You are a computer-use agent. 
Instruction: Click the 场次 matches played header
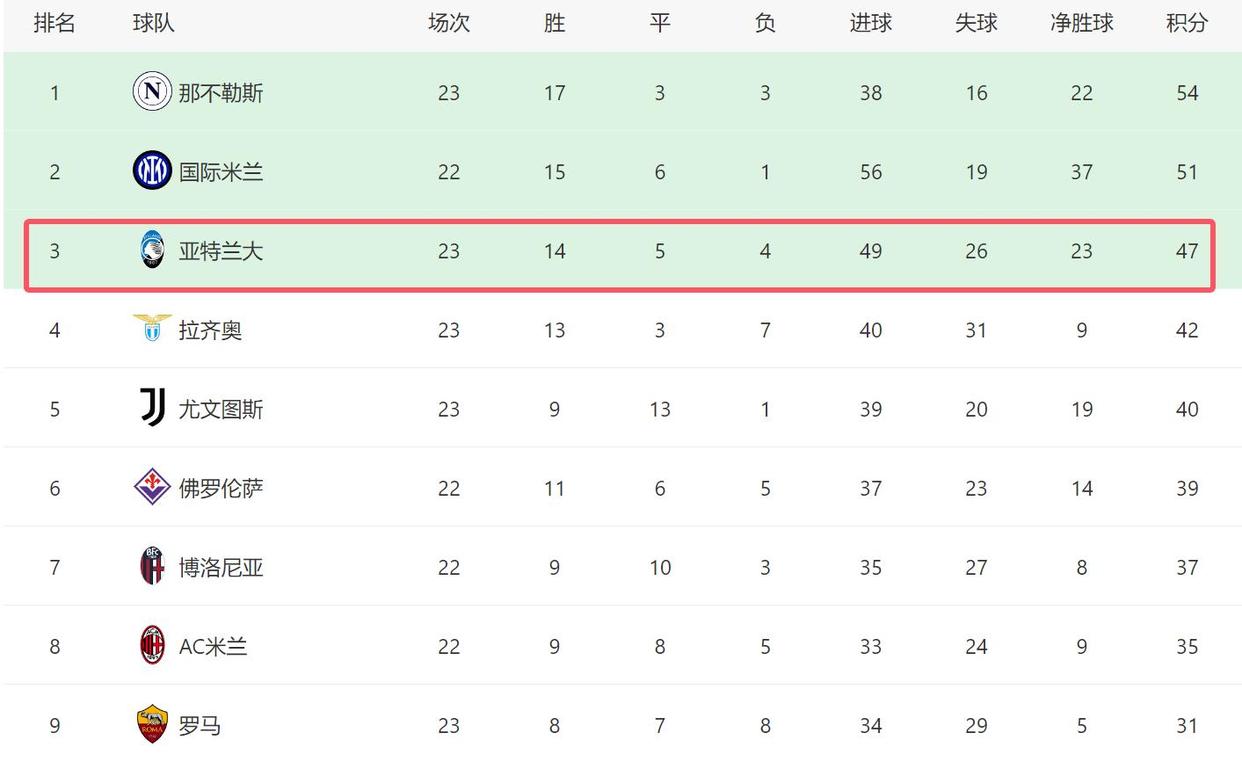pos(448,23)
